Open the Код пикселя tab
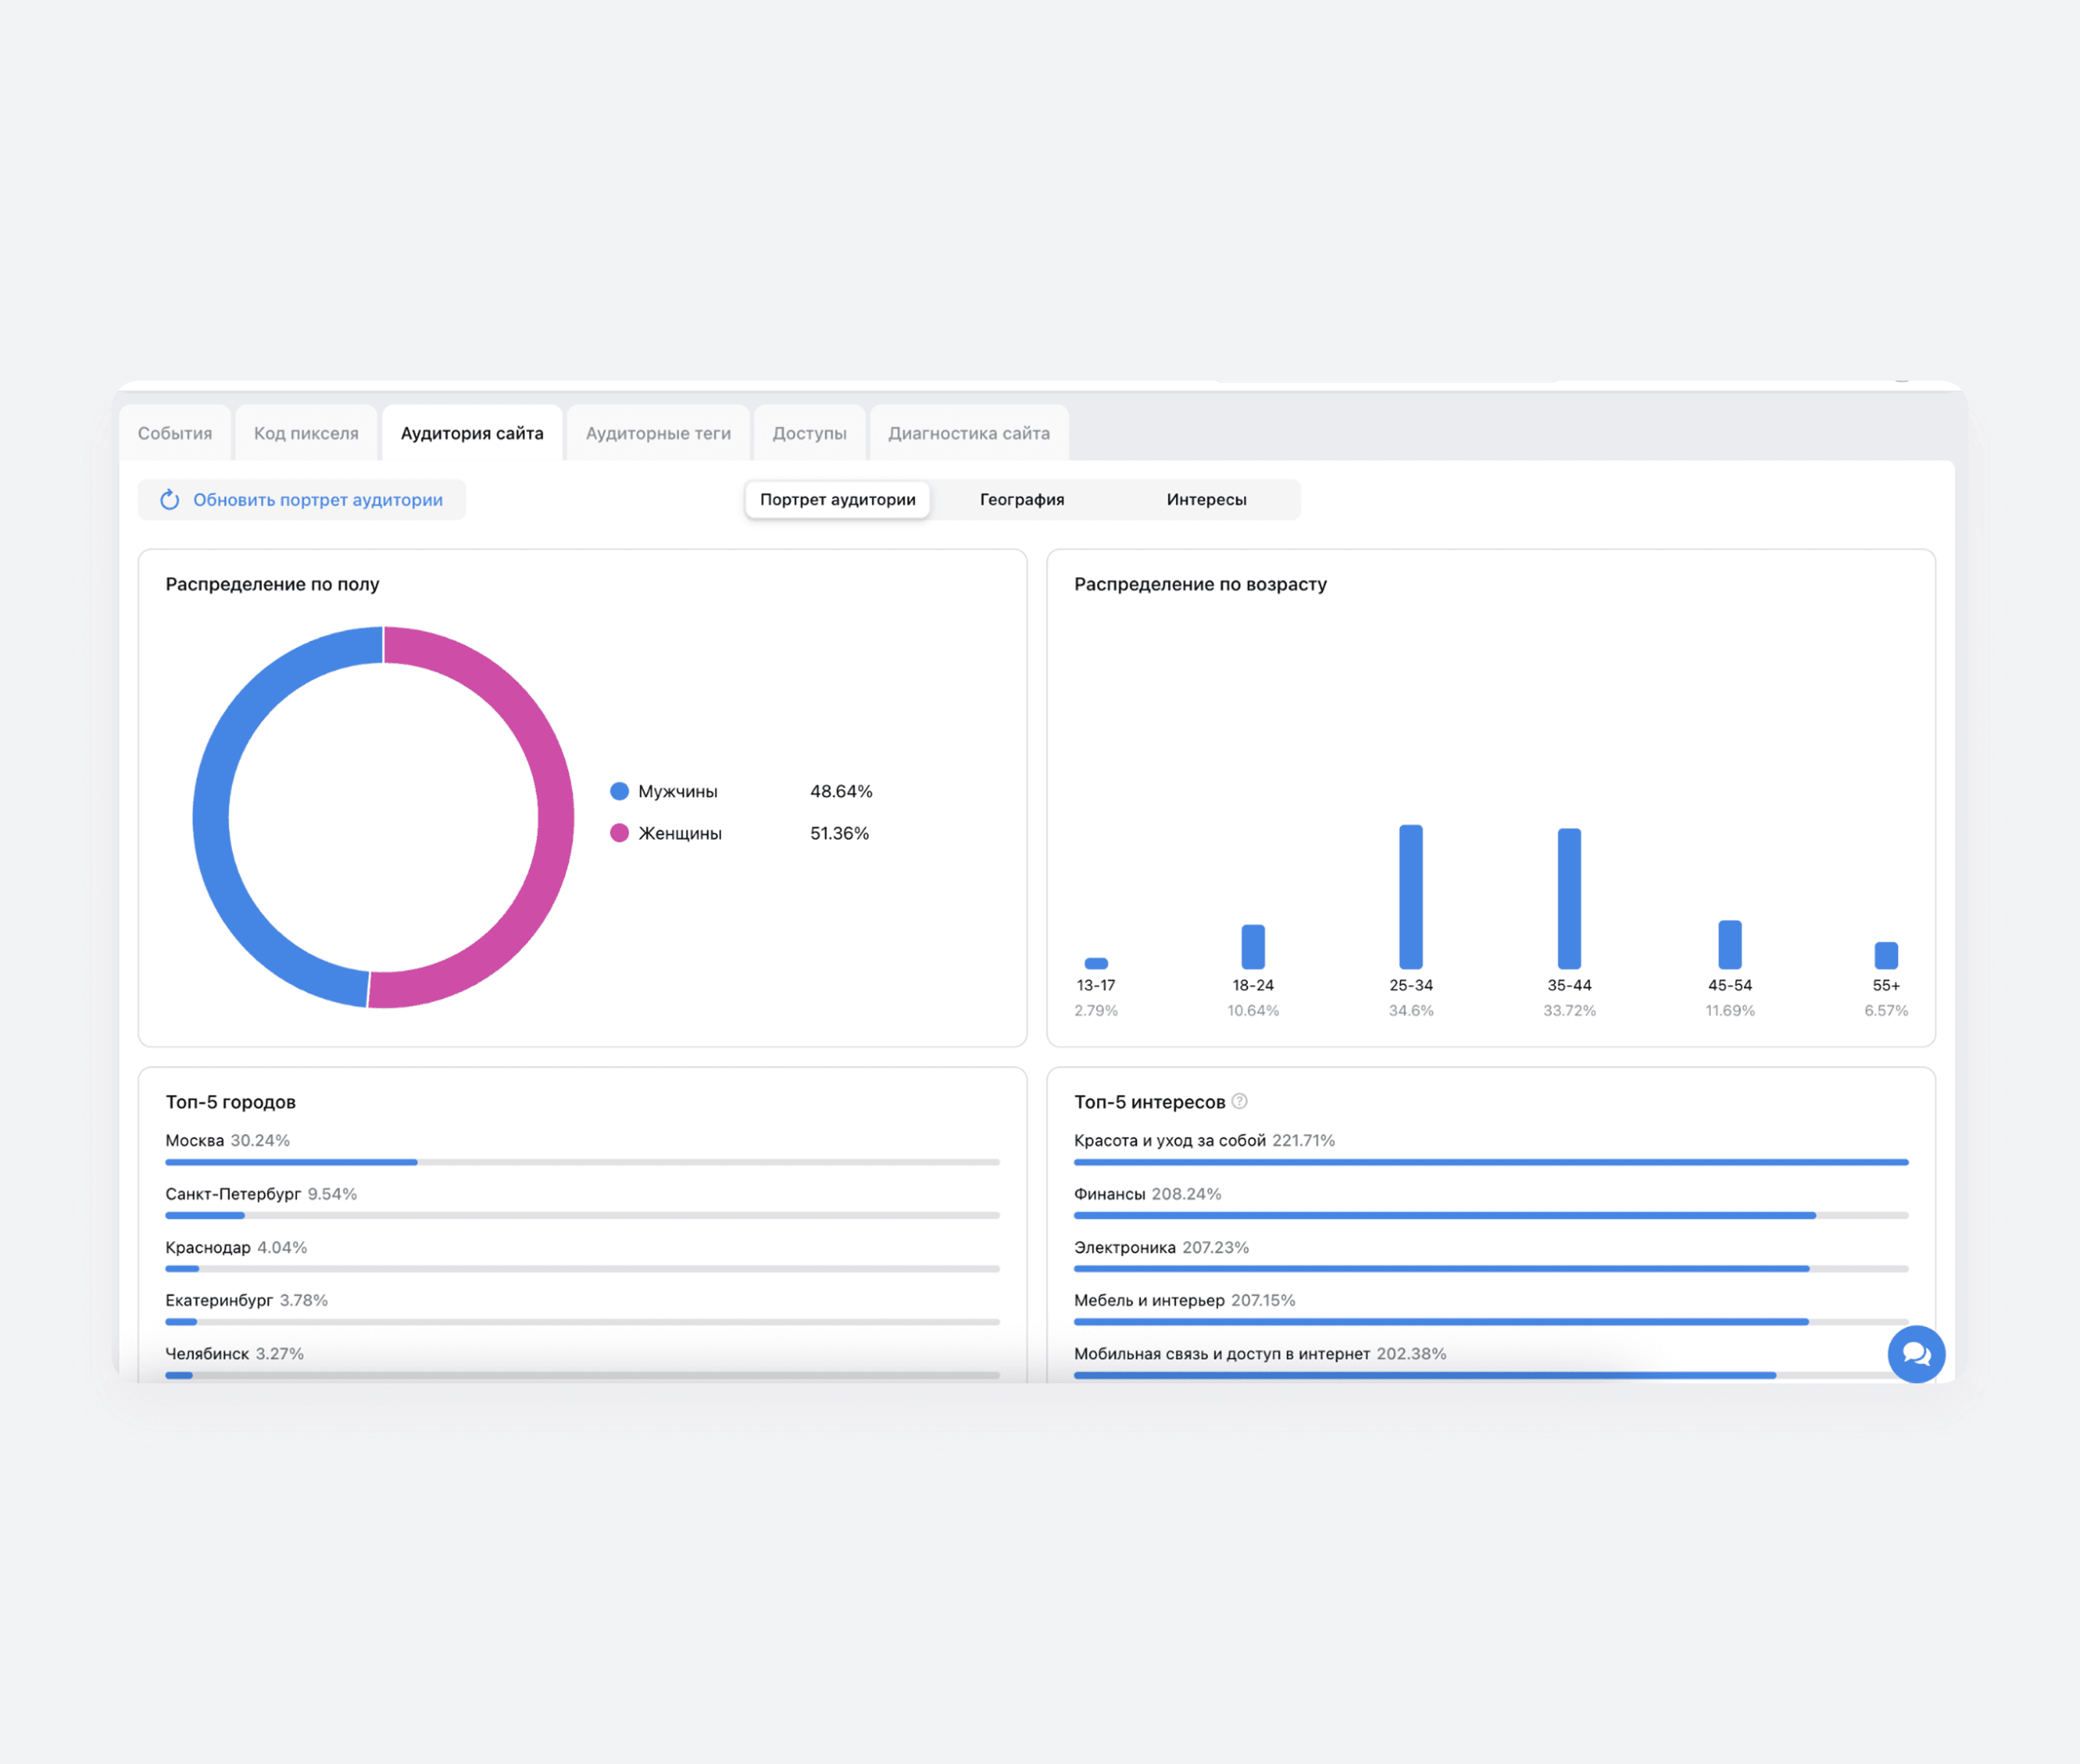This screenshot has height=1764, width=2080. (306, 433)
